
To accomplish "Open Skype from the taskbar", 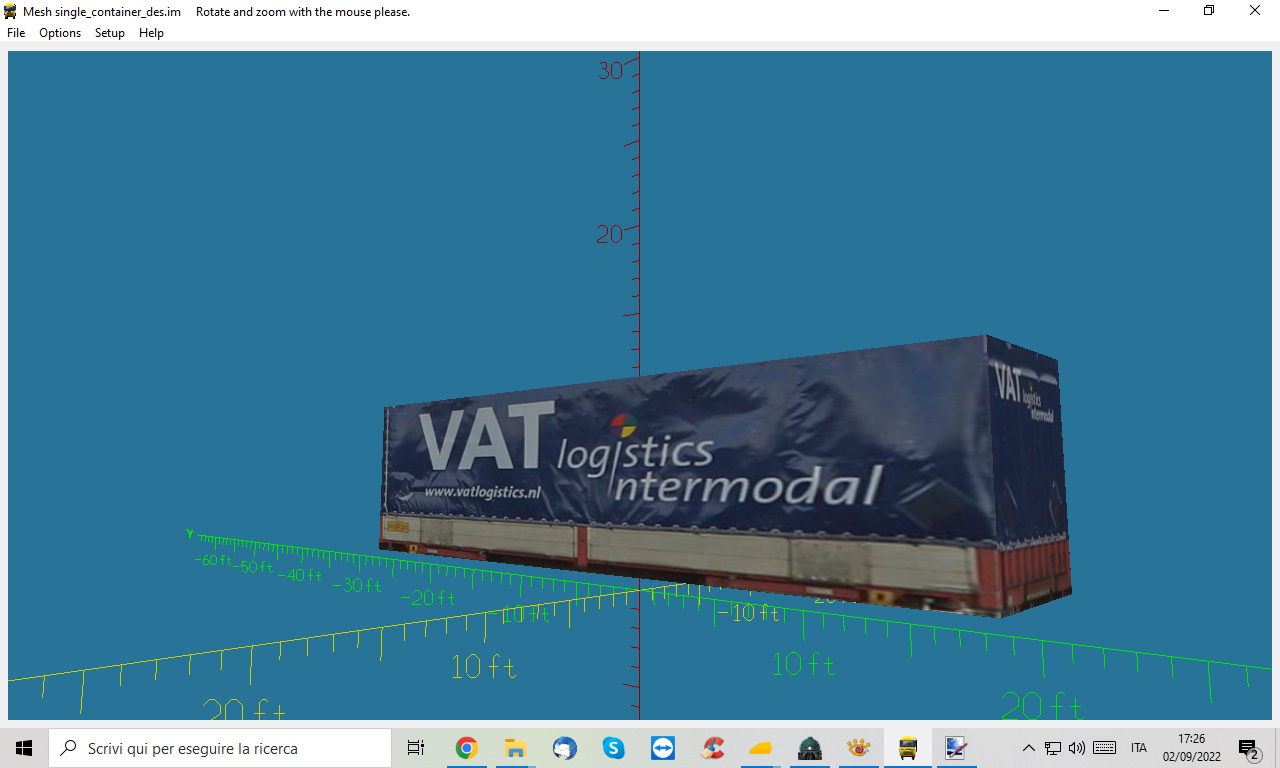I will 613,748.
